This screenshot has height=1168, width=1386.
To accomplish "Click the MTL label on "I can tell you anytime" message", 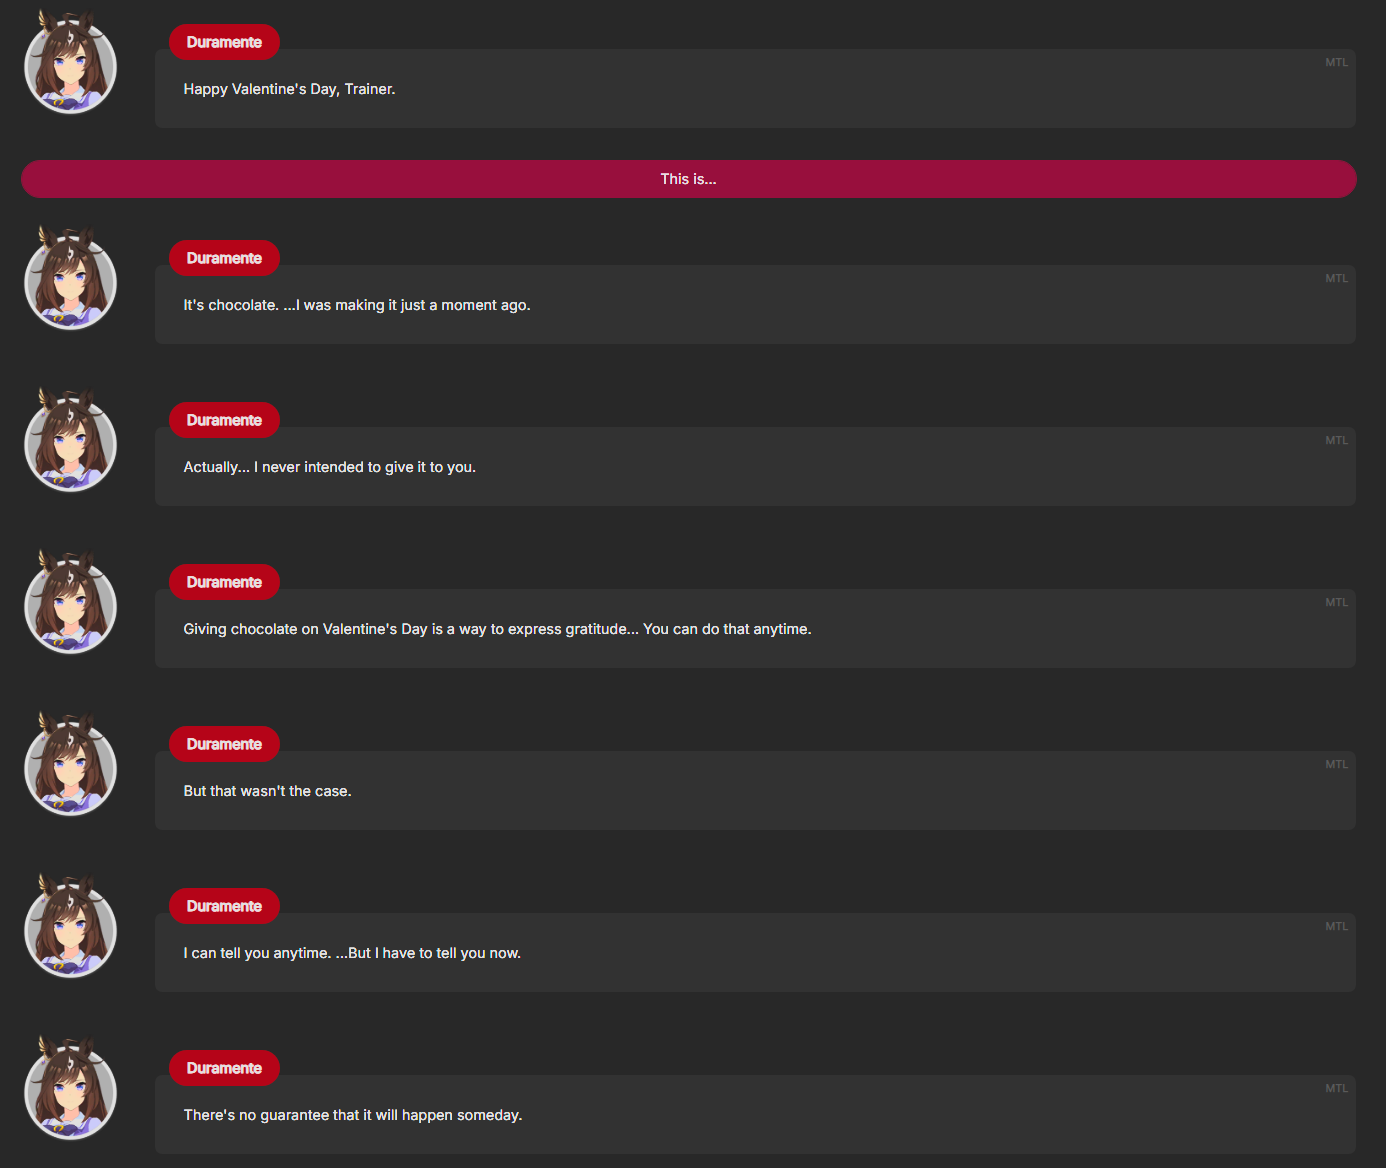I will pos(1337,926).
